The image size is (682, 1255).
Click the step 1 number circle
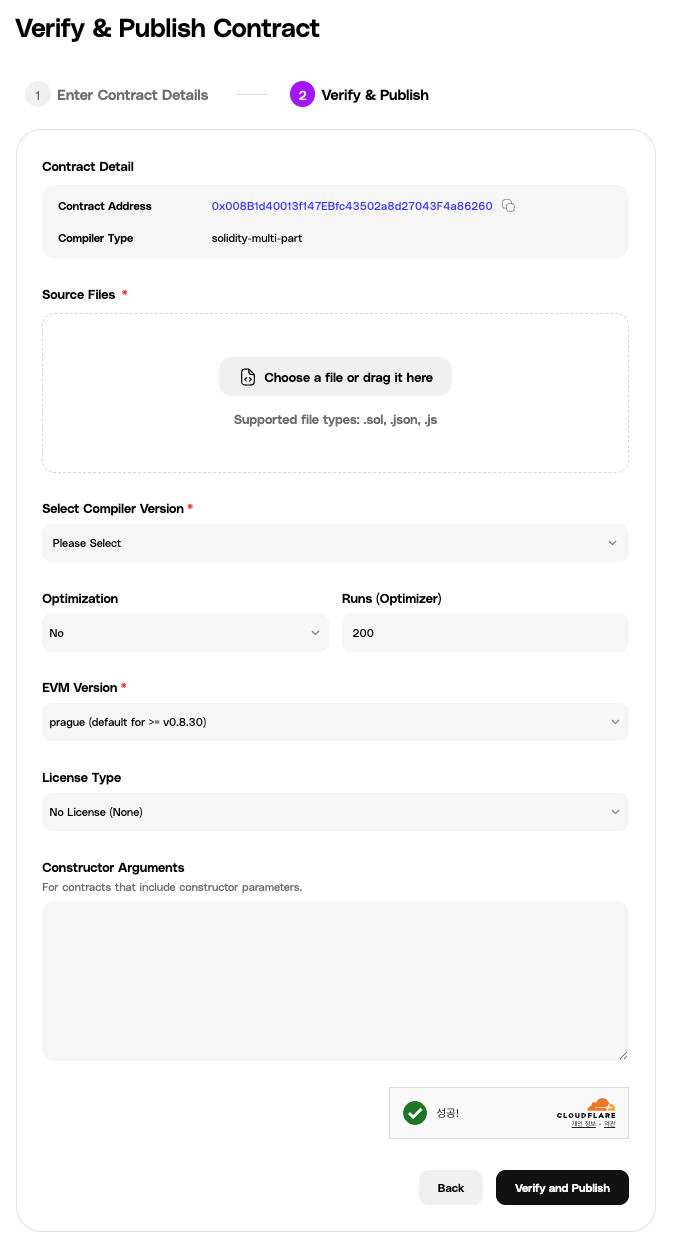[37, 95]
